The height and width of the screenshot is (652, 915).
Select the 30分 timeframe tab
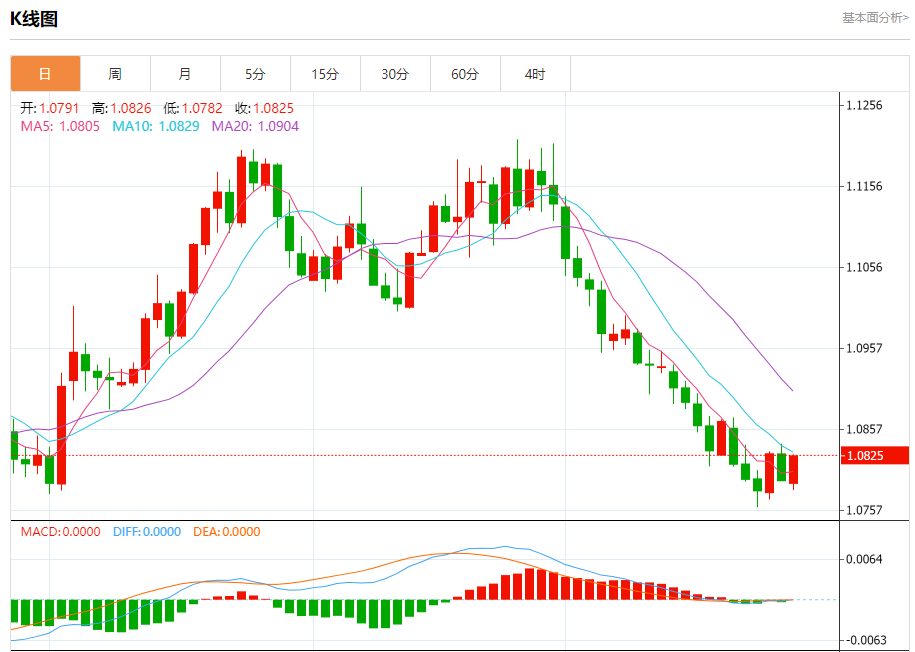point(395,74)
